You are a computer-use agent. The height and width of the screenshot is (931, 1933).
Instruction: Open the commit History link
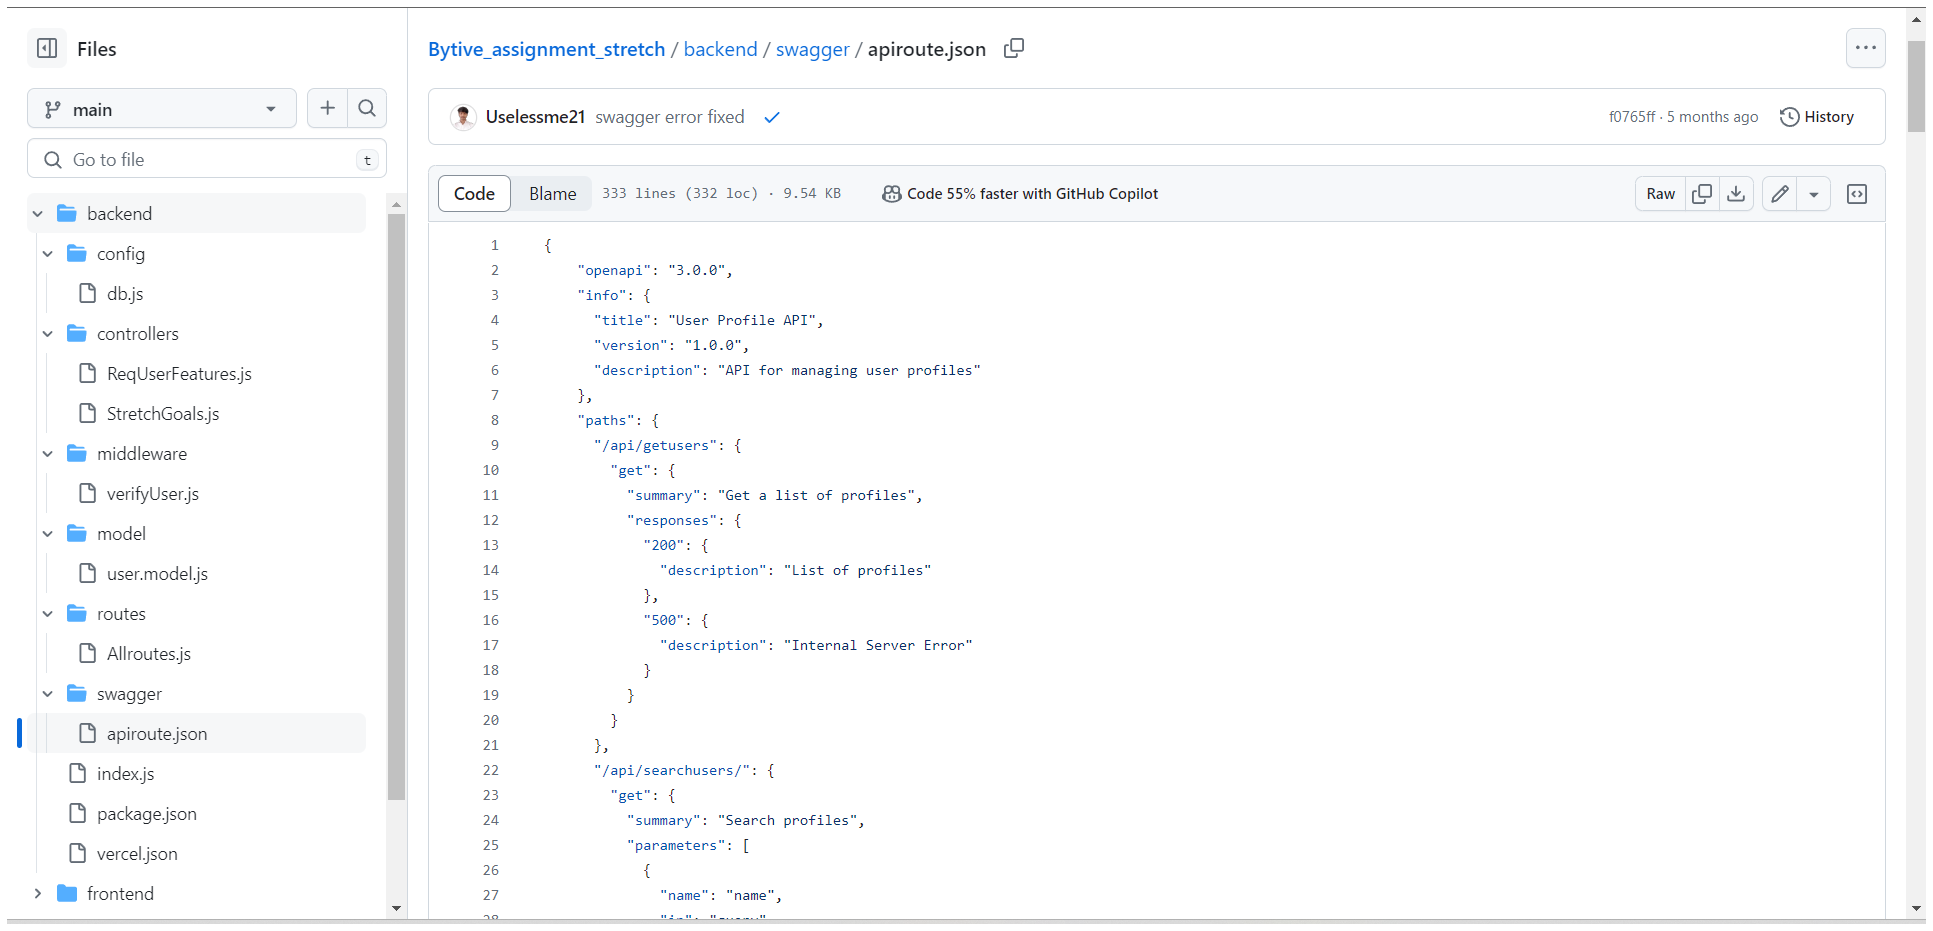coord(1817,117)
